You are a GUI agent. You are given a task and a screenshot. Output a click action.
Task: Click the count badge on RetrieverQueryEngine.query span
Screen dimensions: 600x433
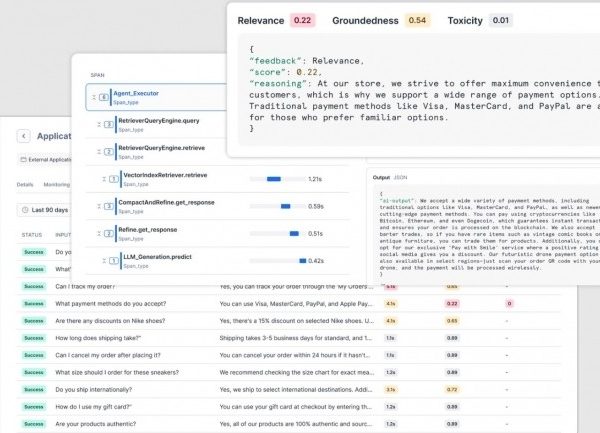tap(109, 124)
